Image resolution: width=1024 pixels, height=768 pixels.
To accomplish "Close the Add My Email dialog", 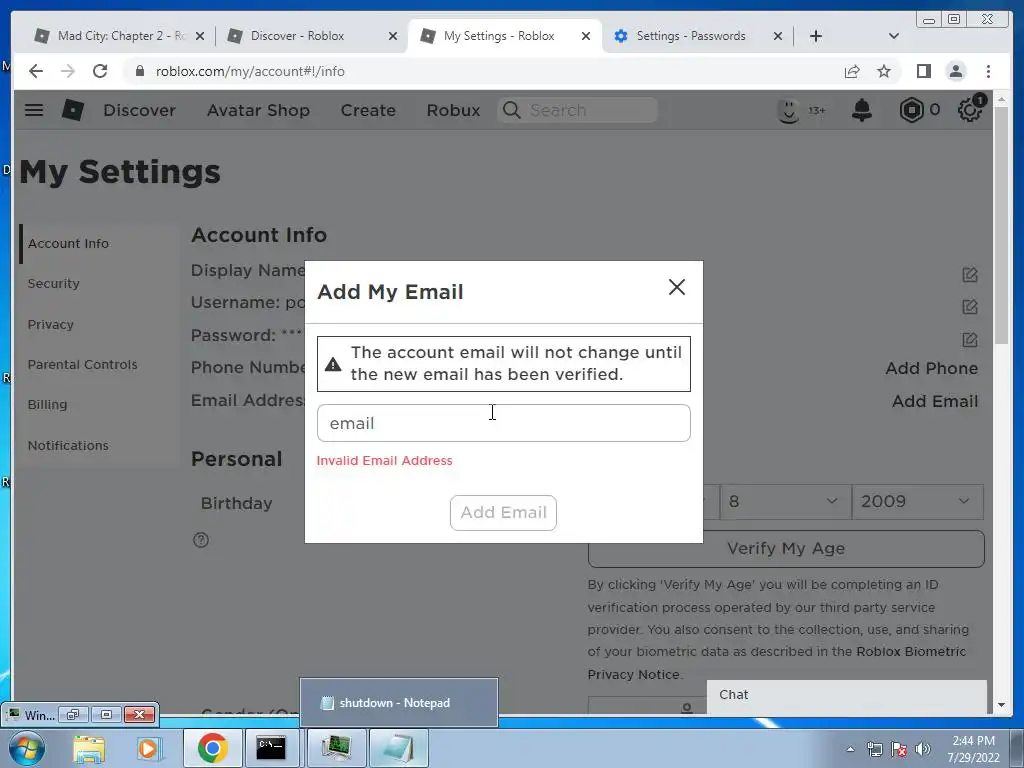I will (677, 287).
